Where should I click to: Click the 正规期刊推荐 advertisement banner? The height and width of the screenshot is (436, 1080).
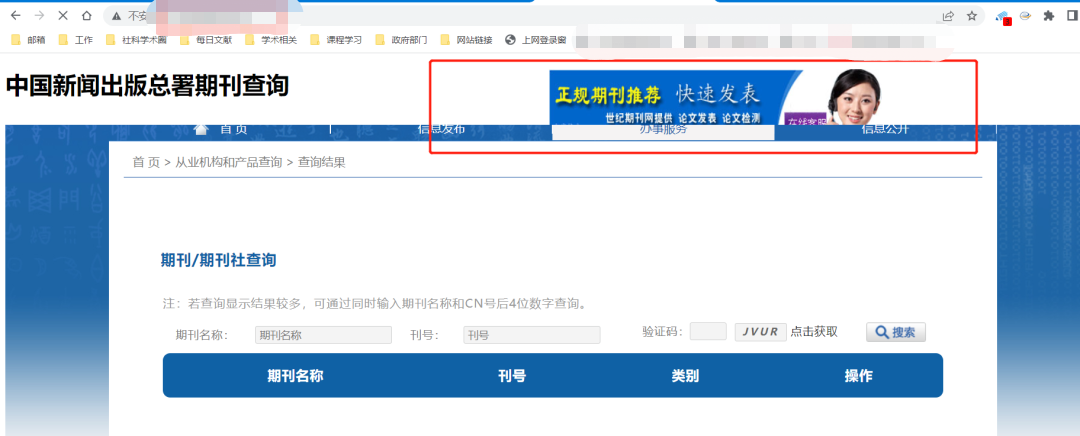(716, 97)
